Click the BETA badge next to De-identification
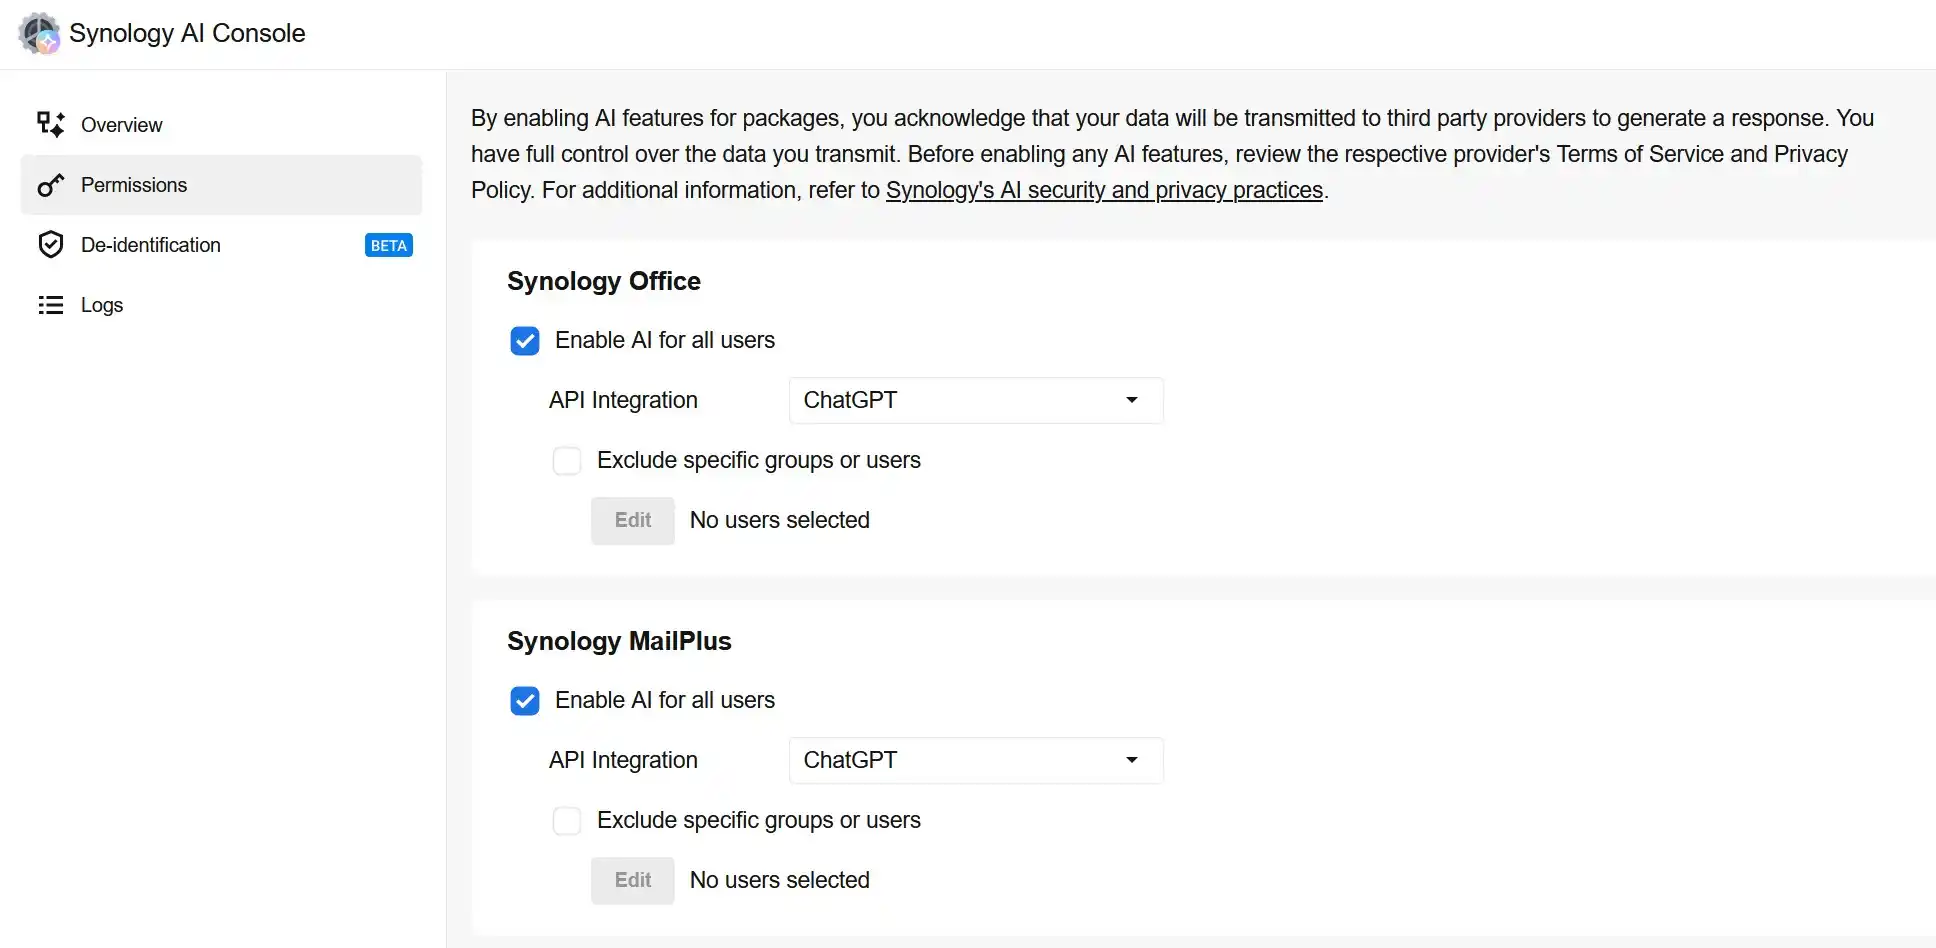This screenshot has height=948, width=1936. point(389,245)
